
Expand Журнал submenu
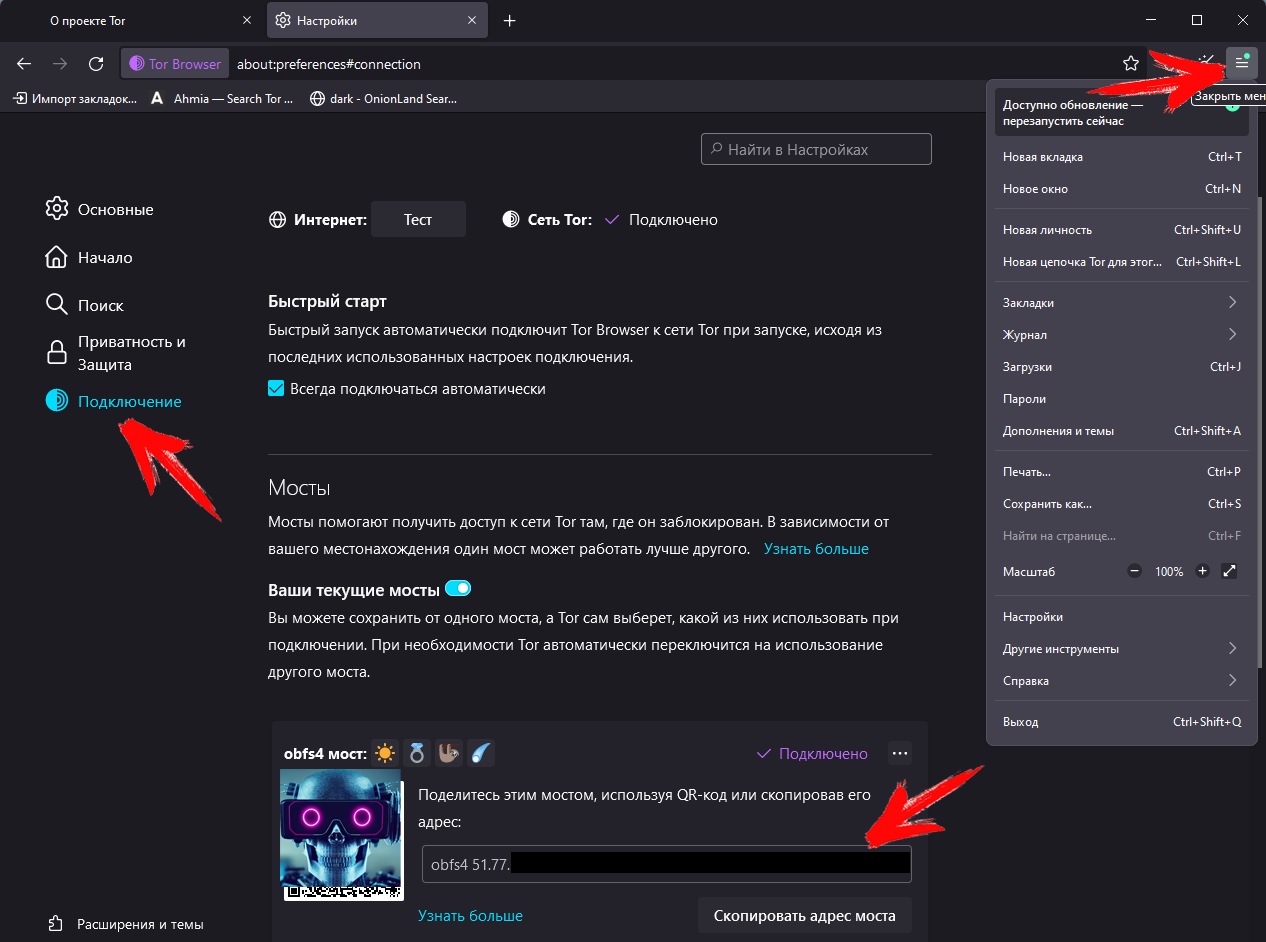click(1122, 334)
